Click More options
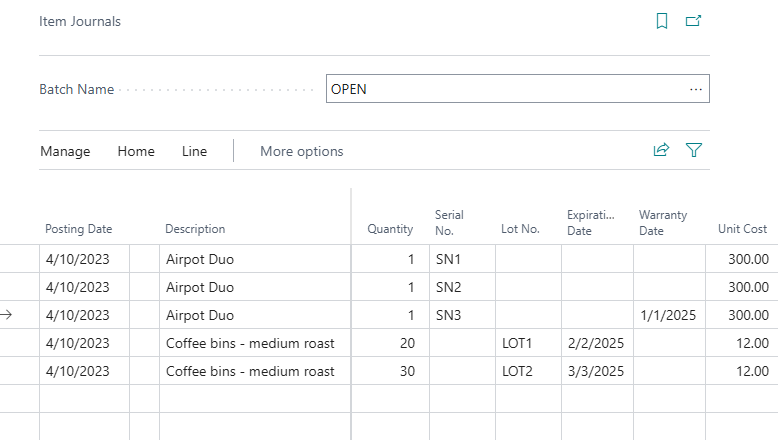 [x=301, y=152]
